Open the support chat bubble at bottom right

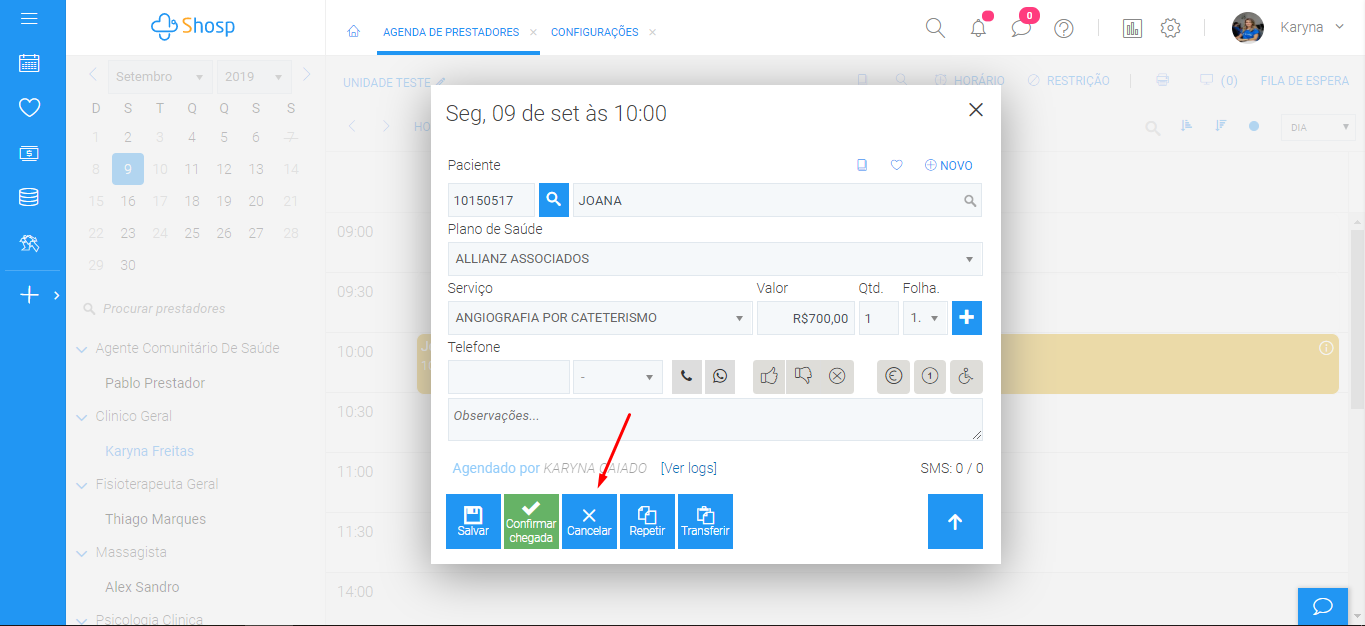1323,607
